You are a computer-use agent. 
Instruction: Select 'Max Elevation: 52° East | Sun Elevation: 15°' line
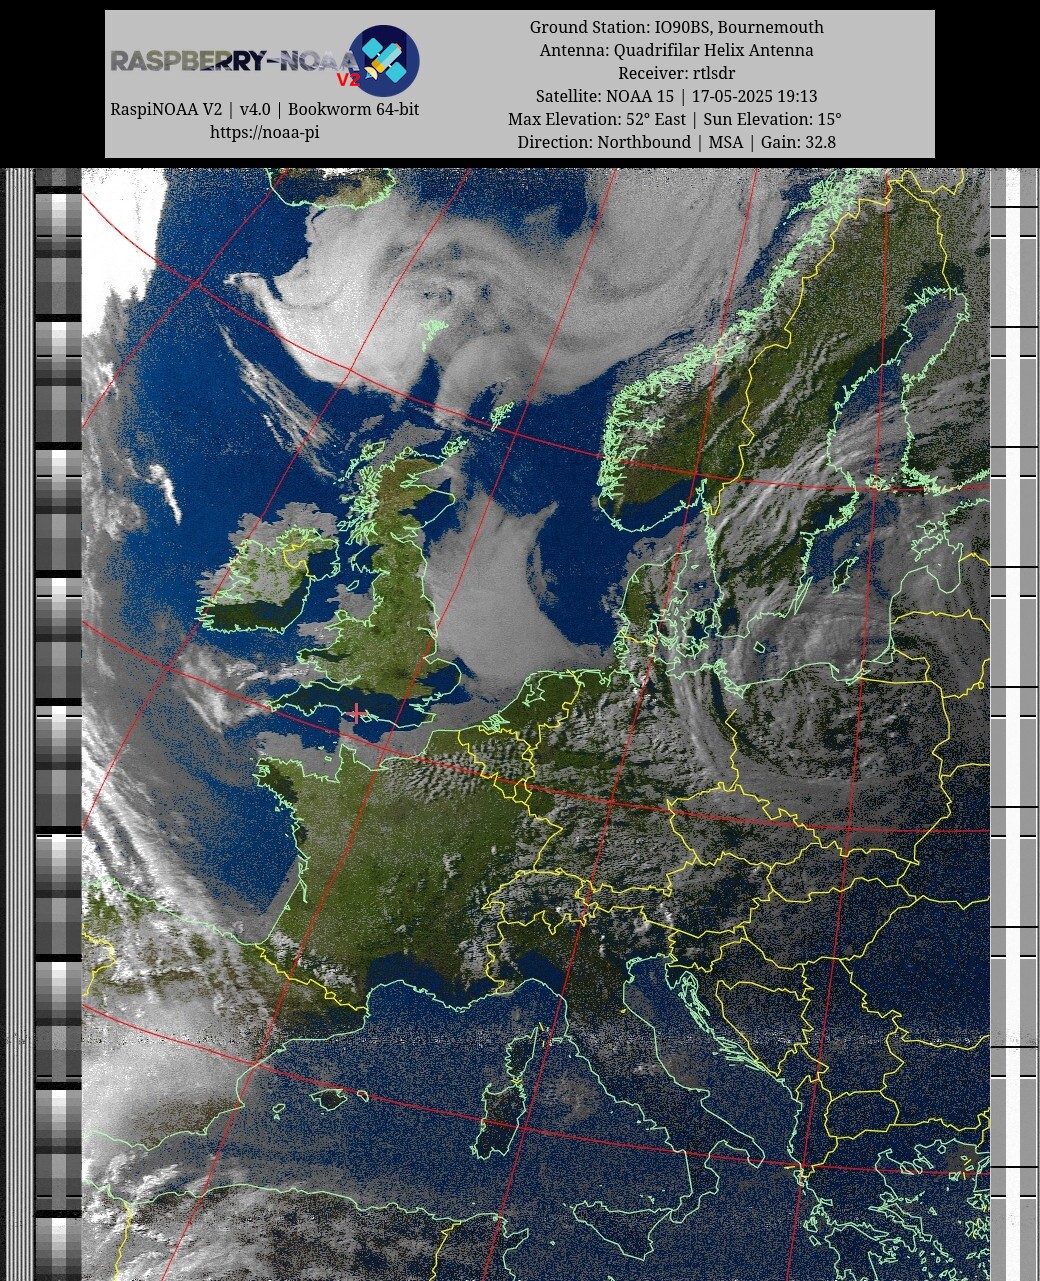(676, 119)
